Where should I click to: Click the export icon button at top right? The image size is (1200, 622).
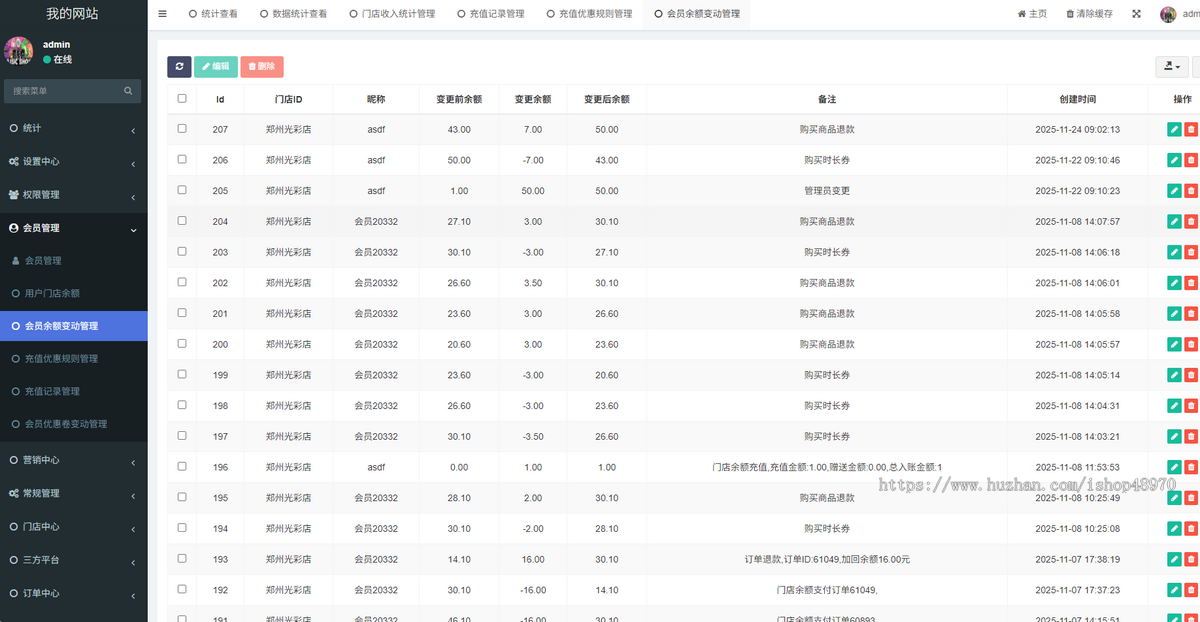[1170, 65]
